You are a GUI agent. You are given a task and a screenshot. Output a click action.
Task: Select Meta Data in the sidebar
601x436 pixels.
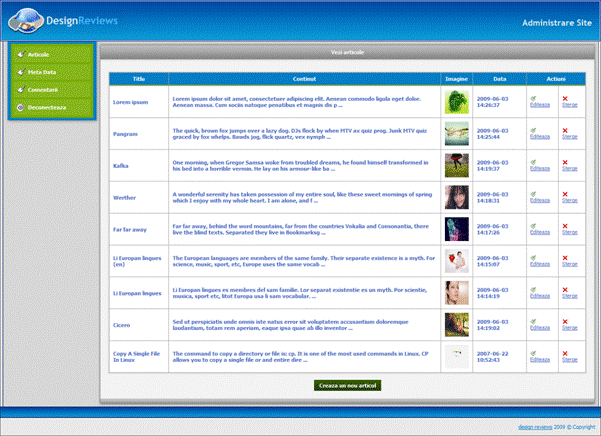click(42, 72)
